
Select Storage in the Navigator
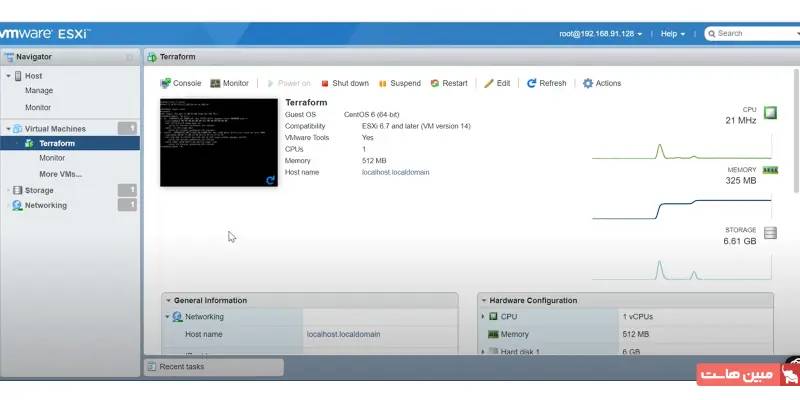pos(39,190)
